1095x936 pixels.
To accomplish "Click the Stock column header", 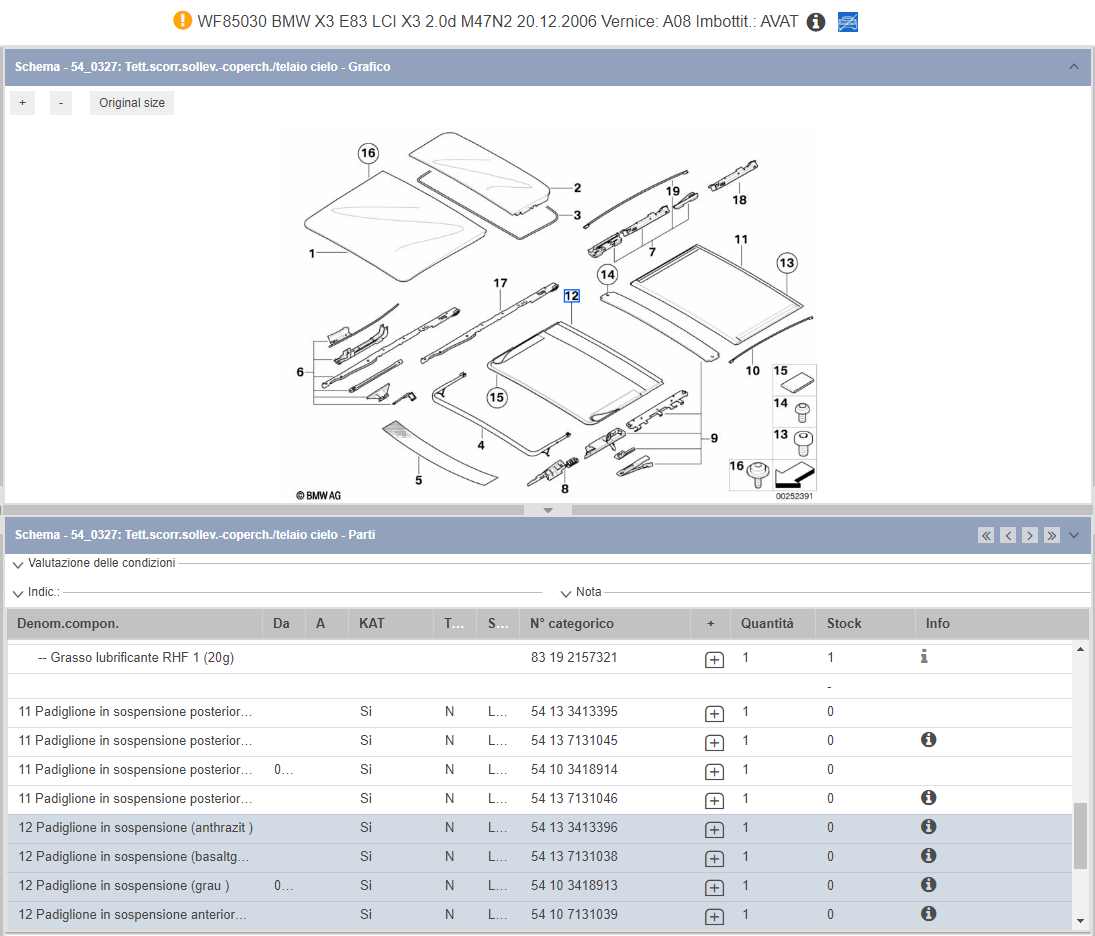I will coord(865,623).
